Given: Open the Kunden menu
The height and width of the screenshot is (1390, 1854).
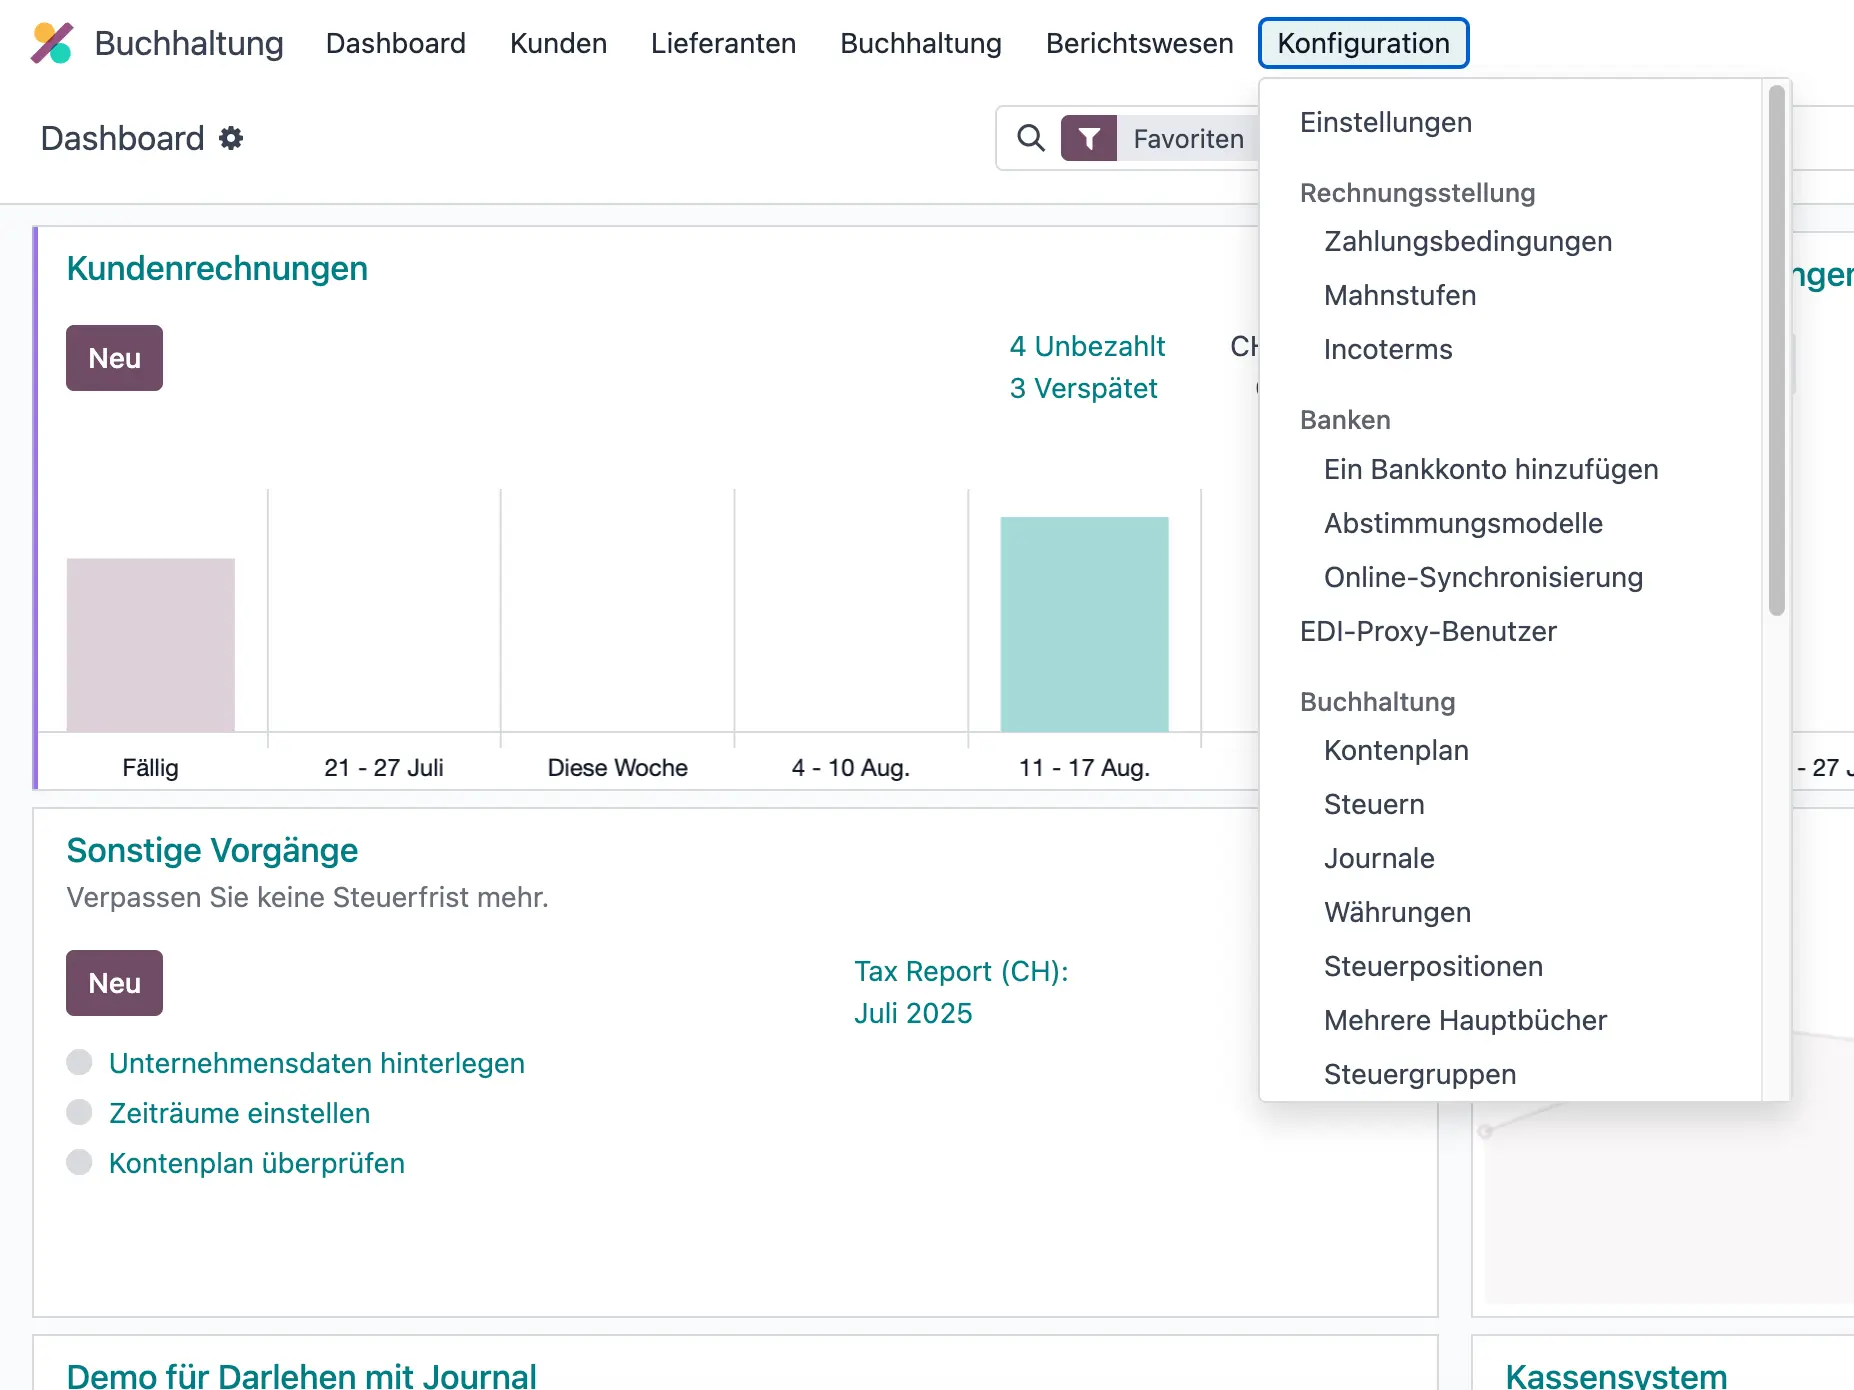Looking at the screenshot, I should tap(558, 43).
